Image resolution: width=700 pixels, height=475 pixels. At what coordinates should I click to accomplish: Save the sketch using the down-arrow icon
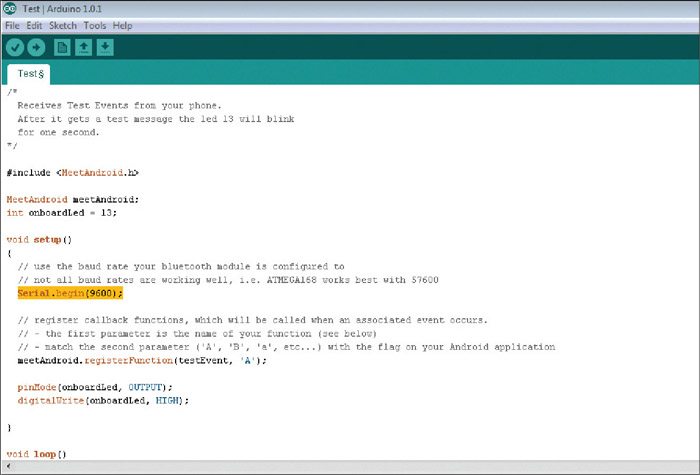point(105,47)
